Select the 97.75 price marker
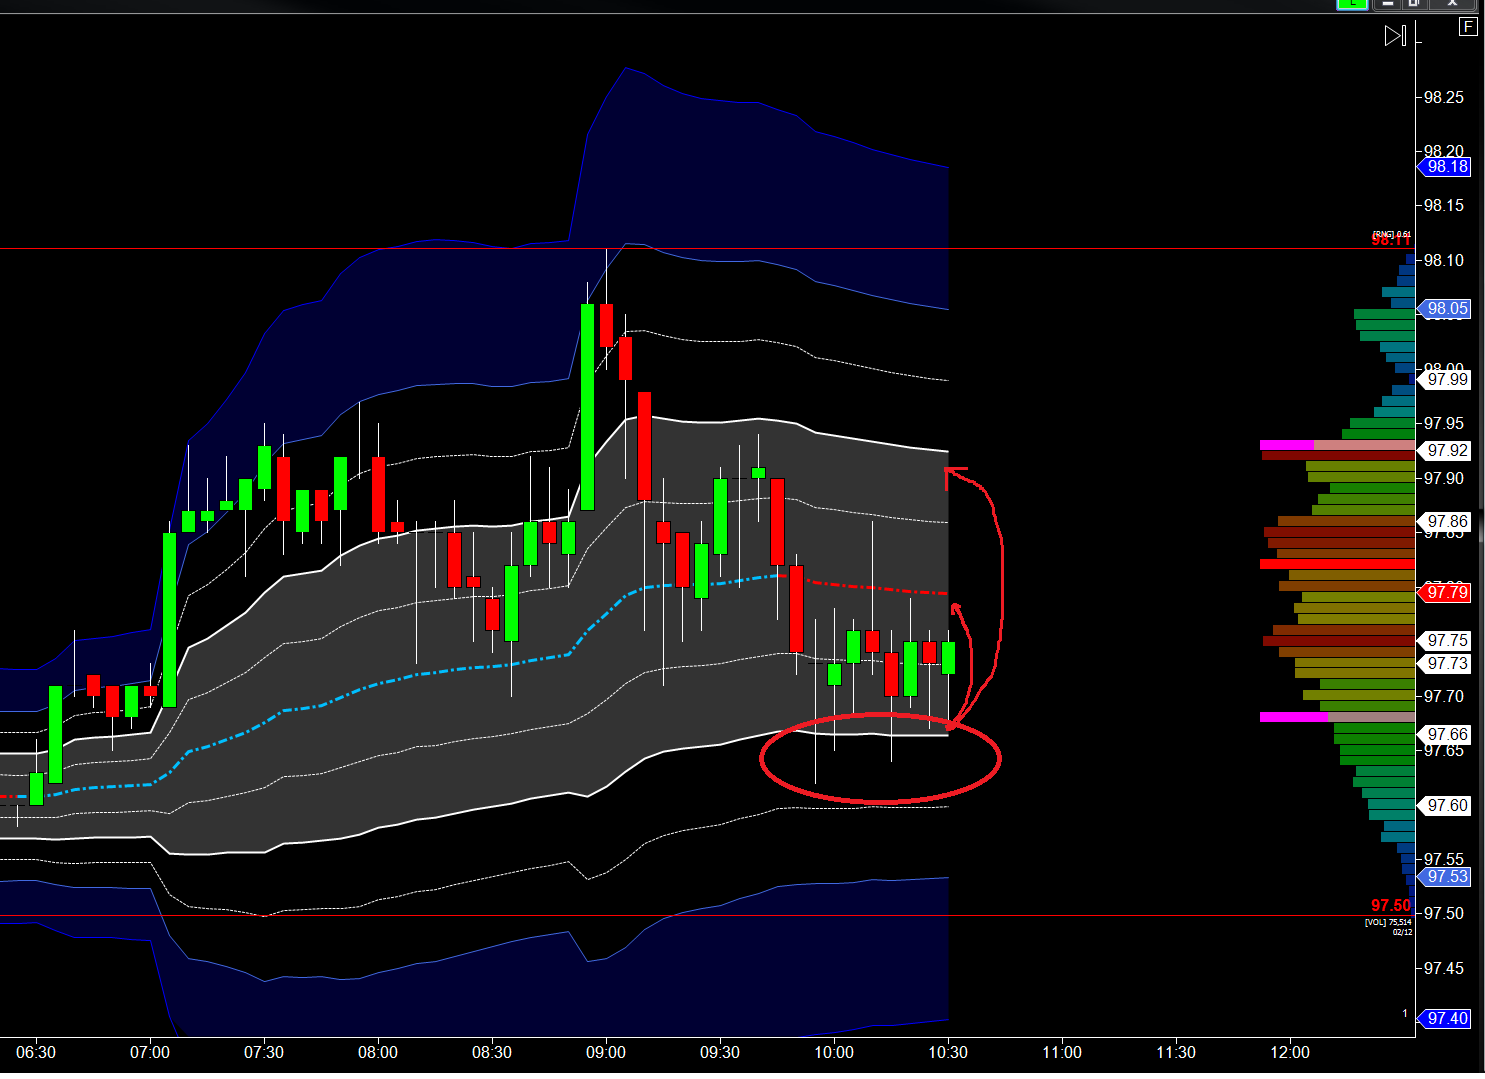Screen dimensions: 1485x1079 (x=1445, y=641)
